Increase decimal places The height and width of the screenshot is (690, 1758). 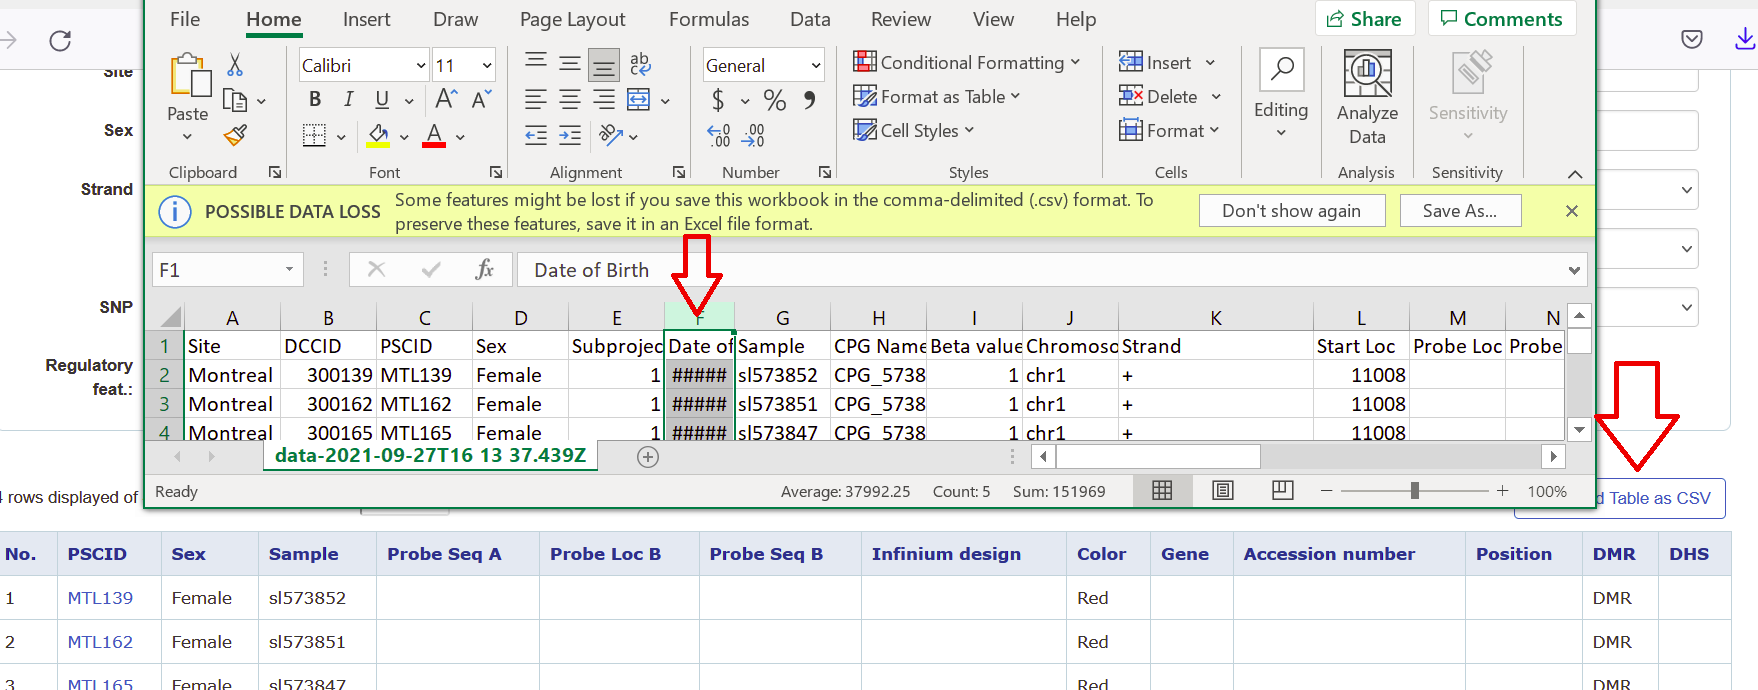pos(719,135)
